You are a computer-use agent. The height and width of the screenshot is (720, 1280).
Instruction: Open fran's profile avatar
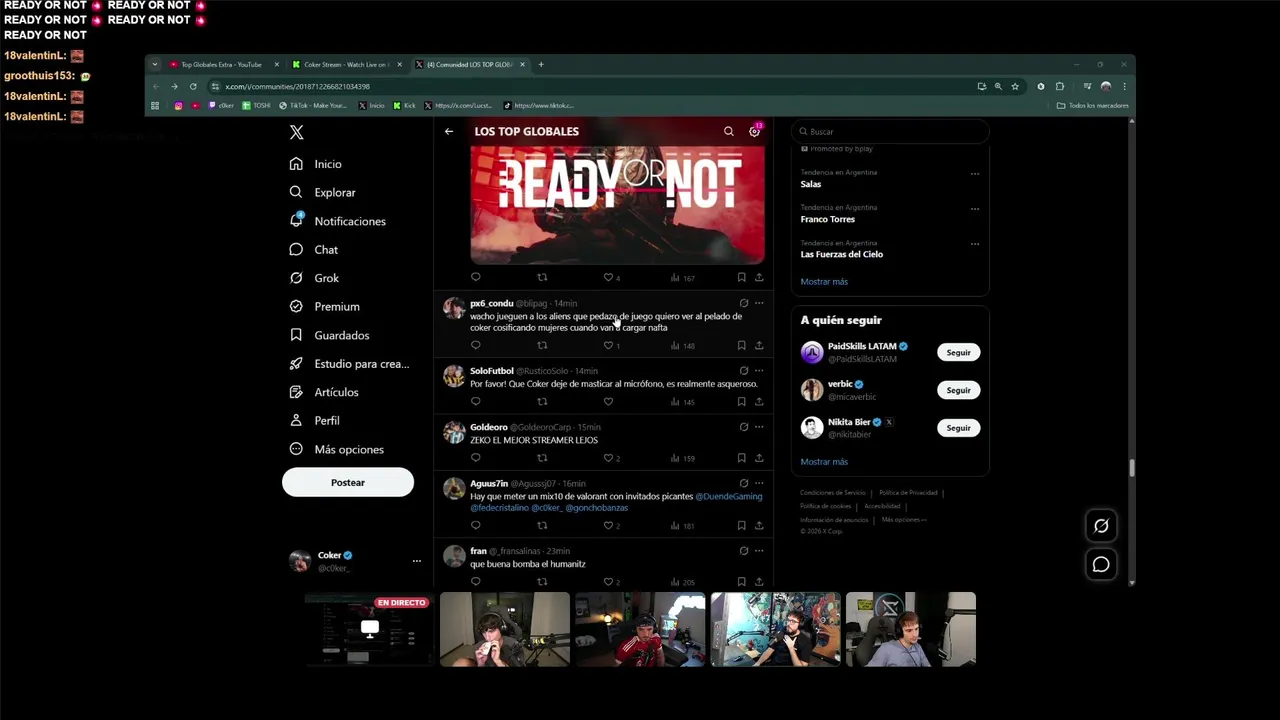tap(455, 556)
